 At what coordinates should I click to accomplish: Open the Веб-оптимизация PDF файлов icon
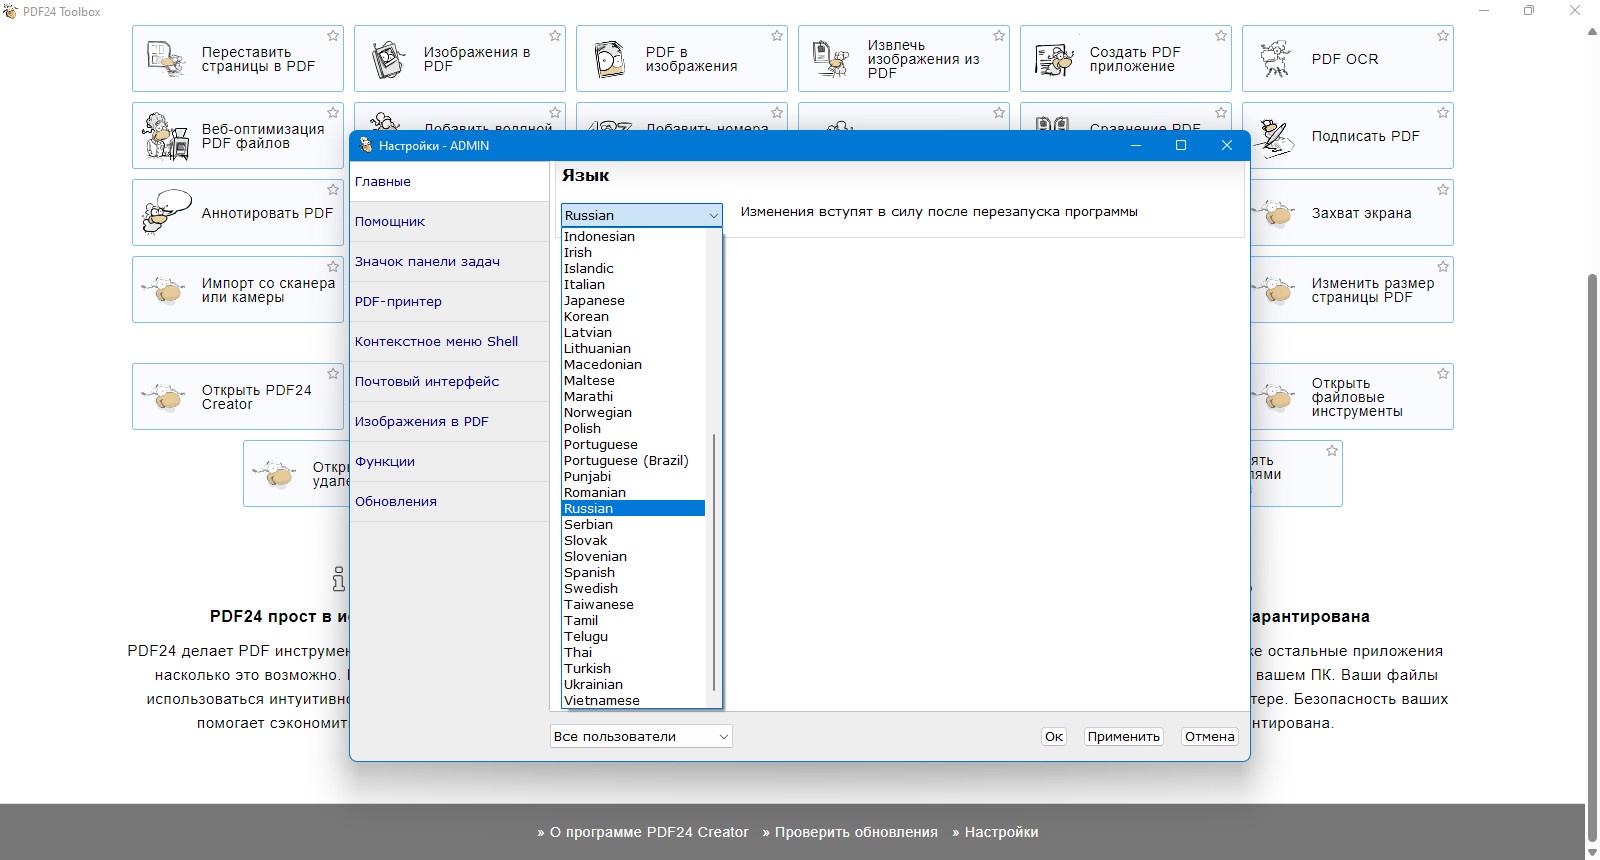[x=166, y=137]
